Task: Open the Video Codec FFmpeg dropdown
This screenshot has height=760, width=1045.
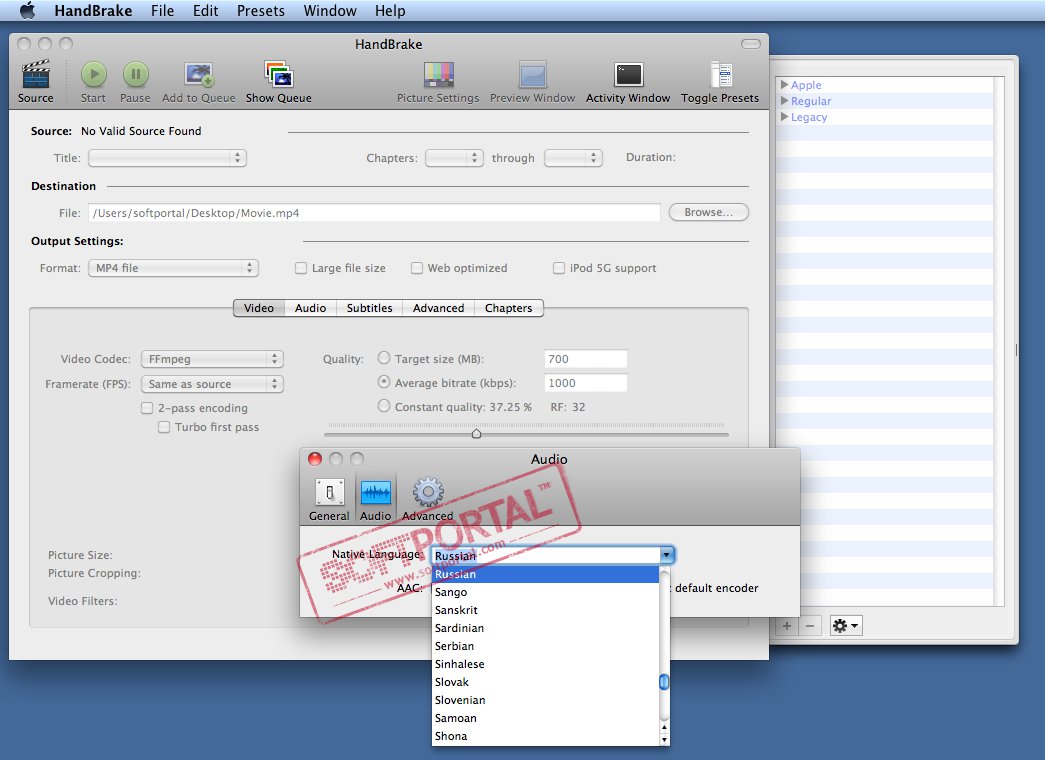Action: tap(212, 359)
